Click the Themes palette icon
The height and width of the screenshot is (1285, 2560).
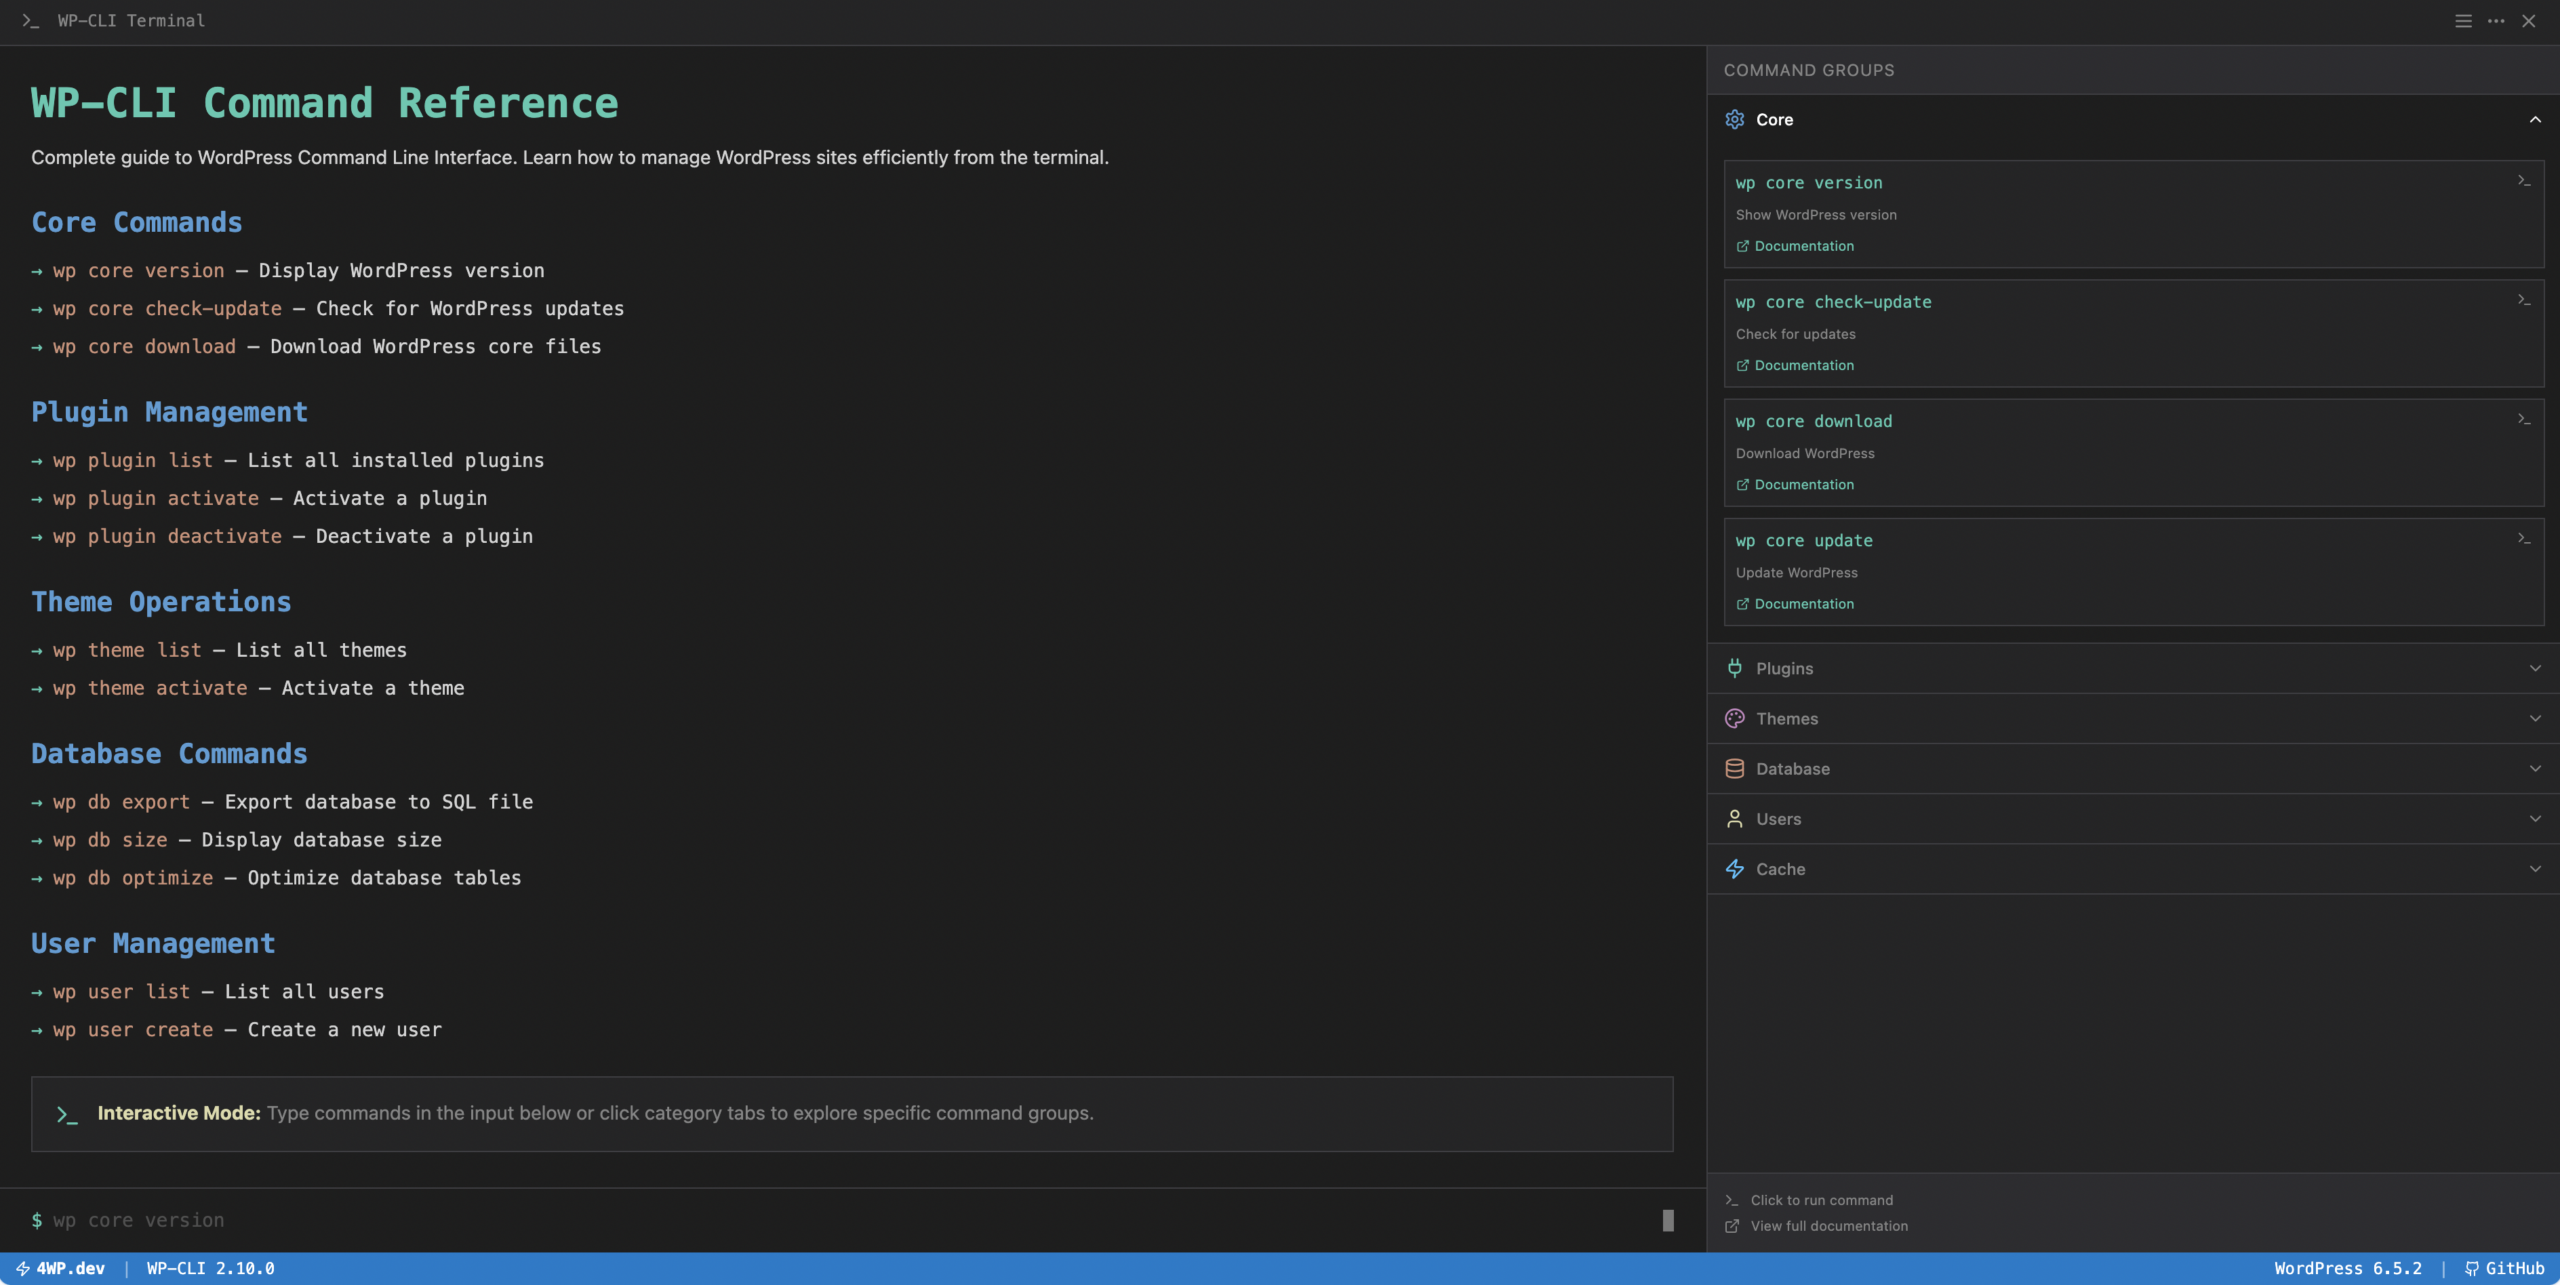[x=1735, y=718]
